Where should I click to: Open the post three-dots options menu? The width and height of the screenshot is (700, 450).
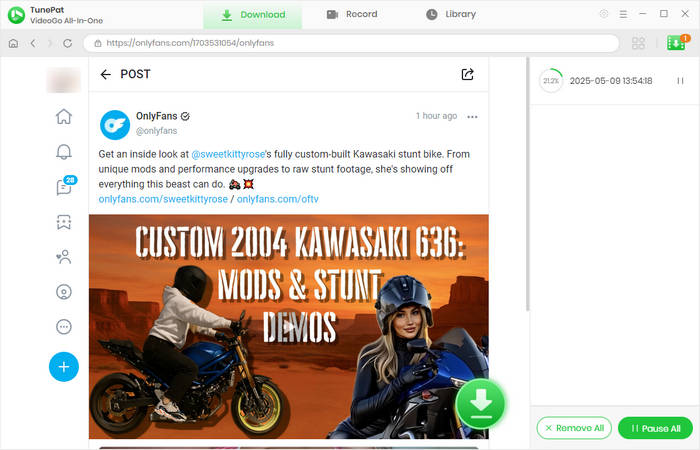[472, 117]
